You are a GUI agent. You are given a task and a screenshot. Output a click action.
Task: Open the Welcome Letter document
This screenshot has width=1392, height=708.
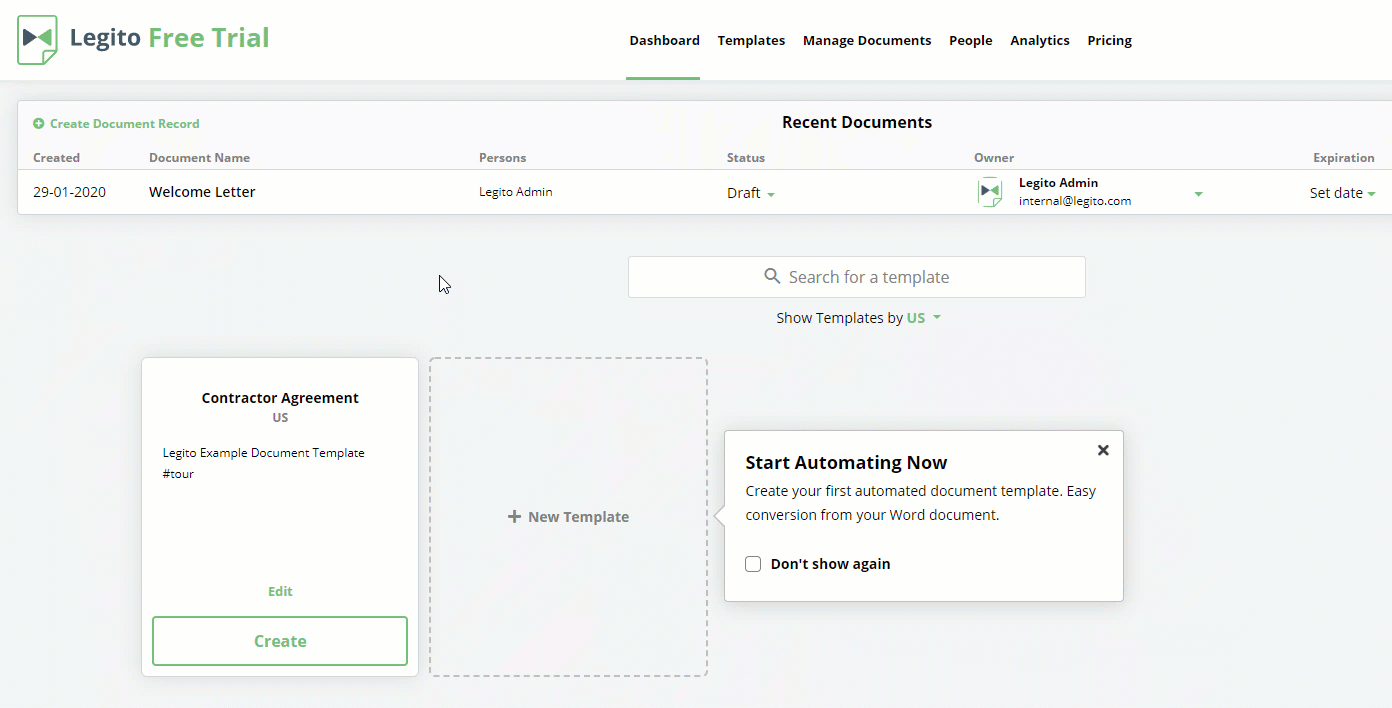[x=202, y=192]
